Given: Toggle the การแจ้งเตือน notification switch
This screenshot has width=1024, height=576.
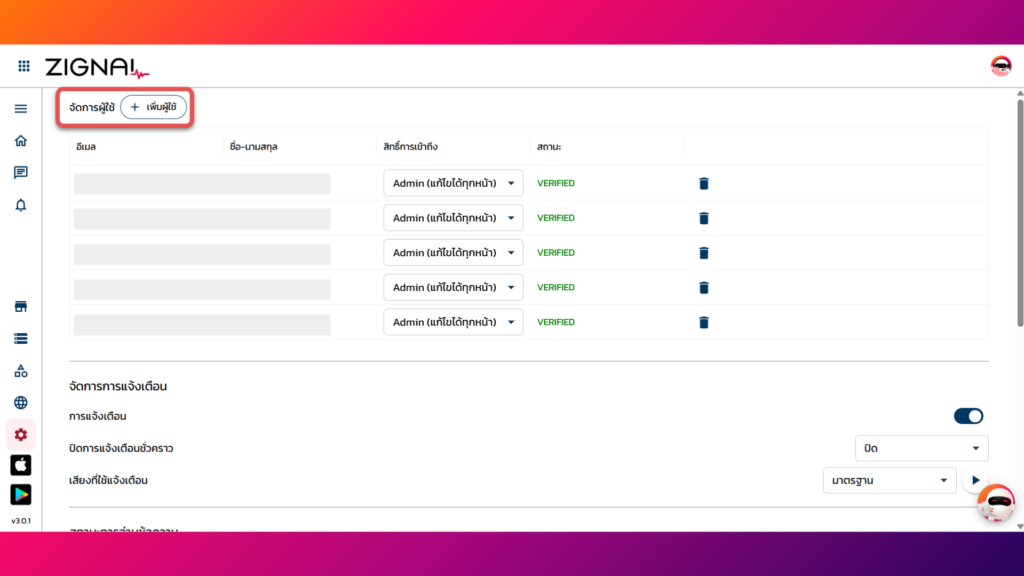Looking at the screenshot, I should [x=968, y=416].
